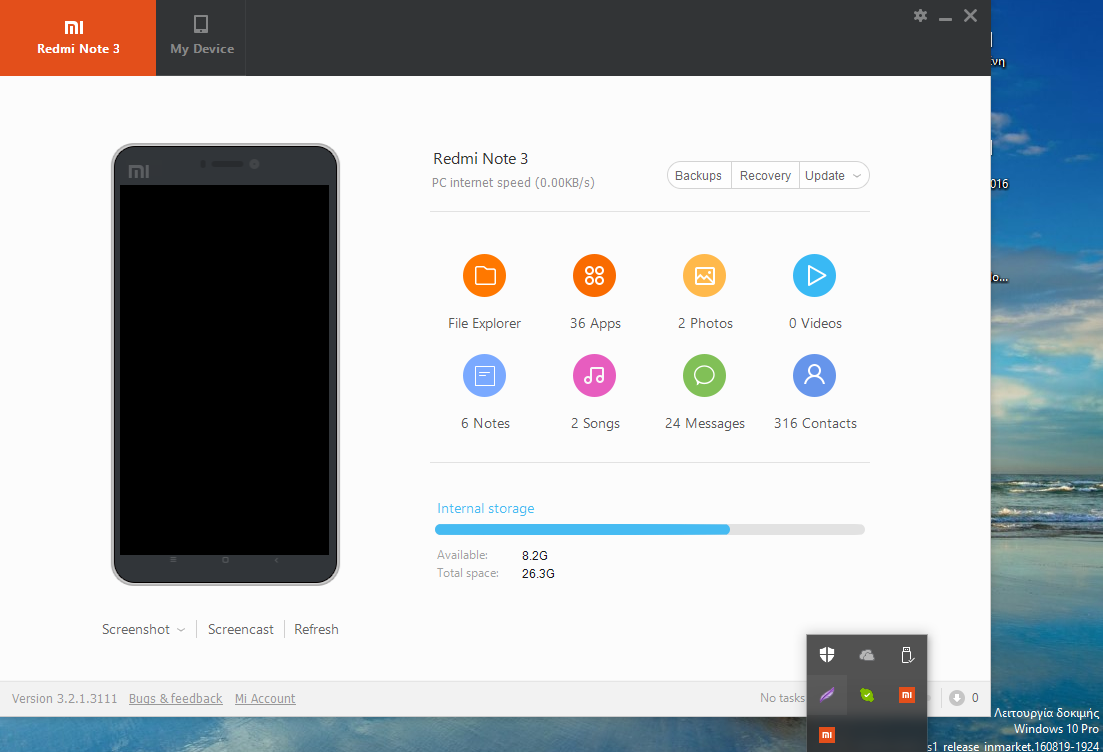Screen dimensions: 1103x752
Task: Start Screencast of the phone
Action: [x=240, y=630]
